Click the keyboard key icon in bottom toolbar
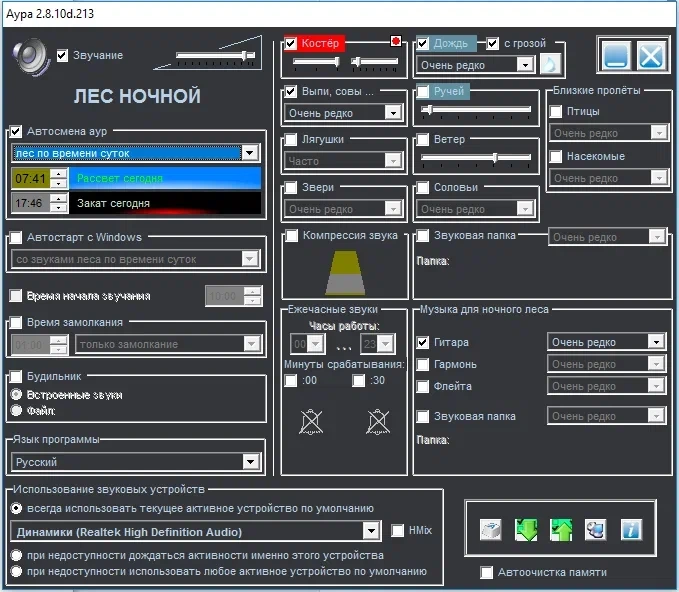This screenshot has width=679, height=592. (x=491, y=530)
